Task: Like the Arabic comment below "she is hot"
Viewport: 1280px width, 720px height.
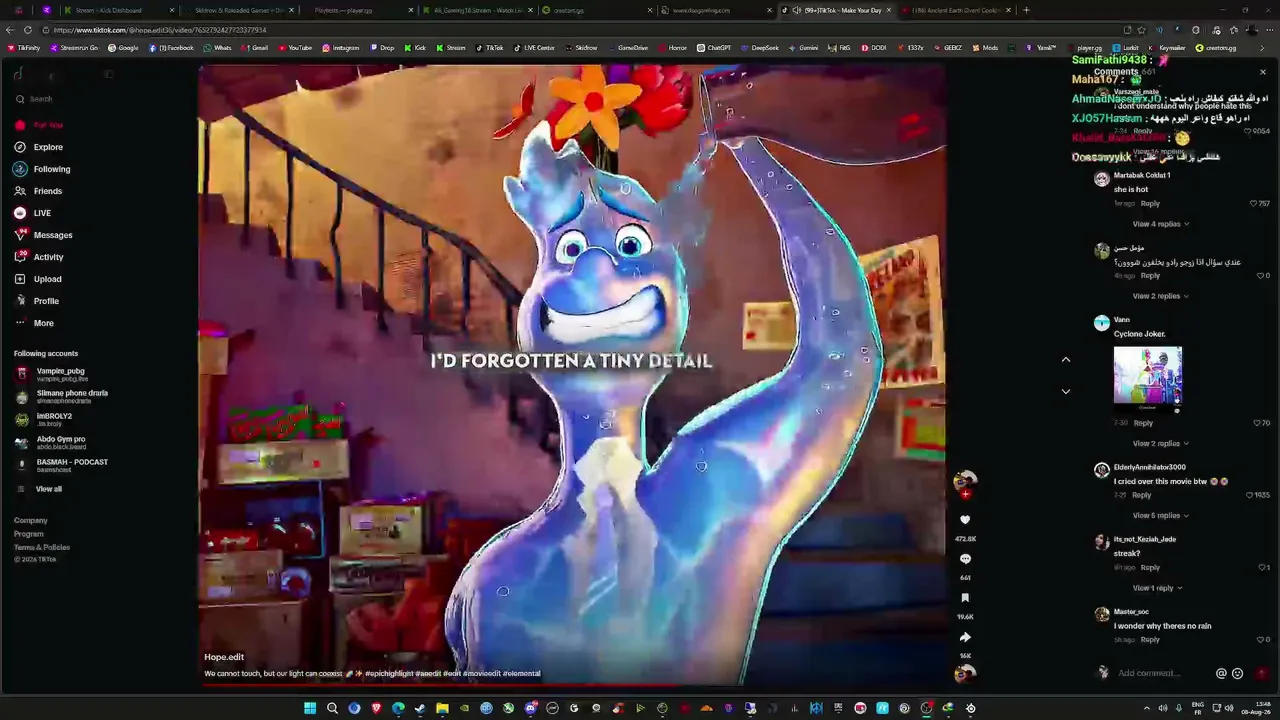Action: [x=1262, y=275]
